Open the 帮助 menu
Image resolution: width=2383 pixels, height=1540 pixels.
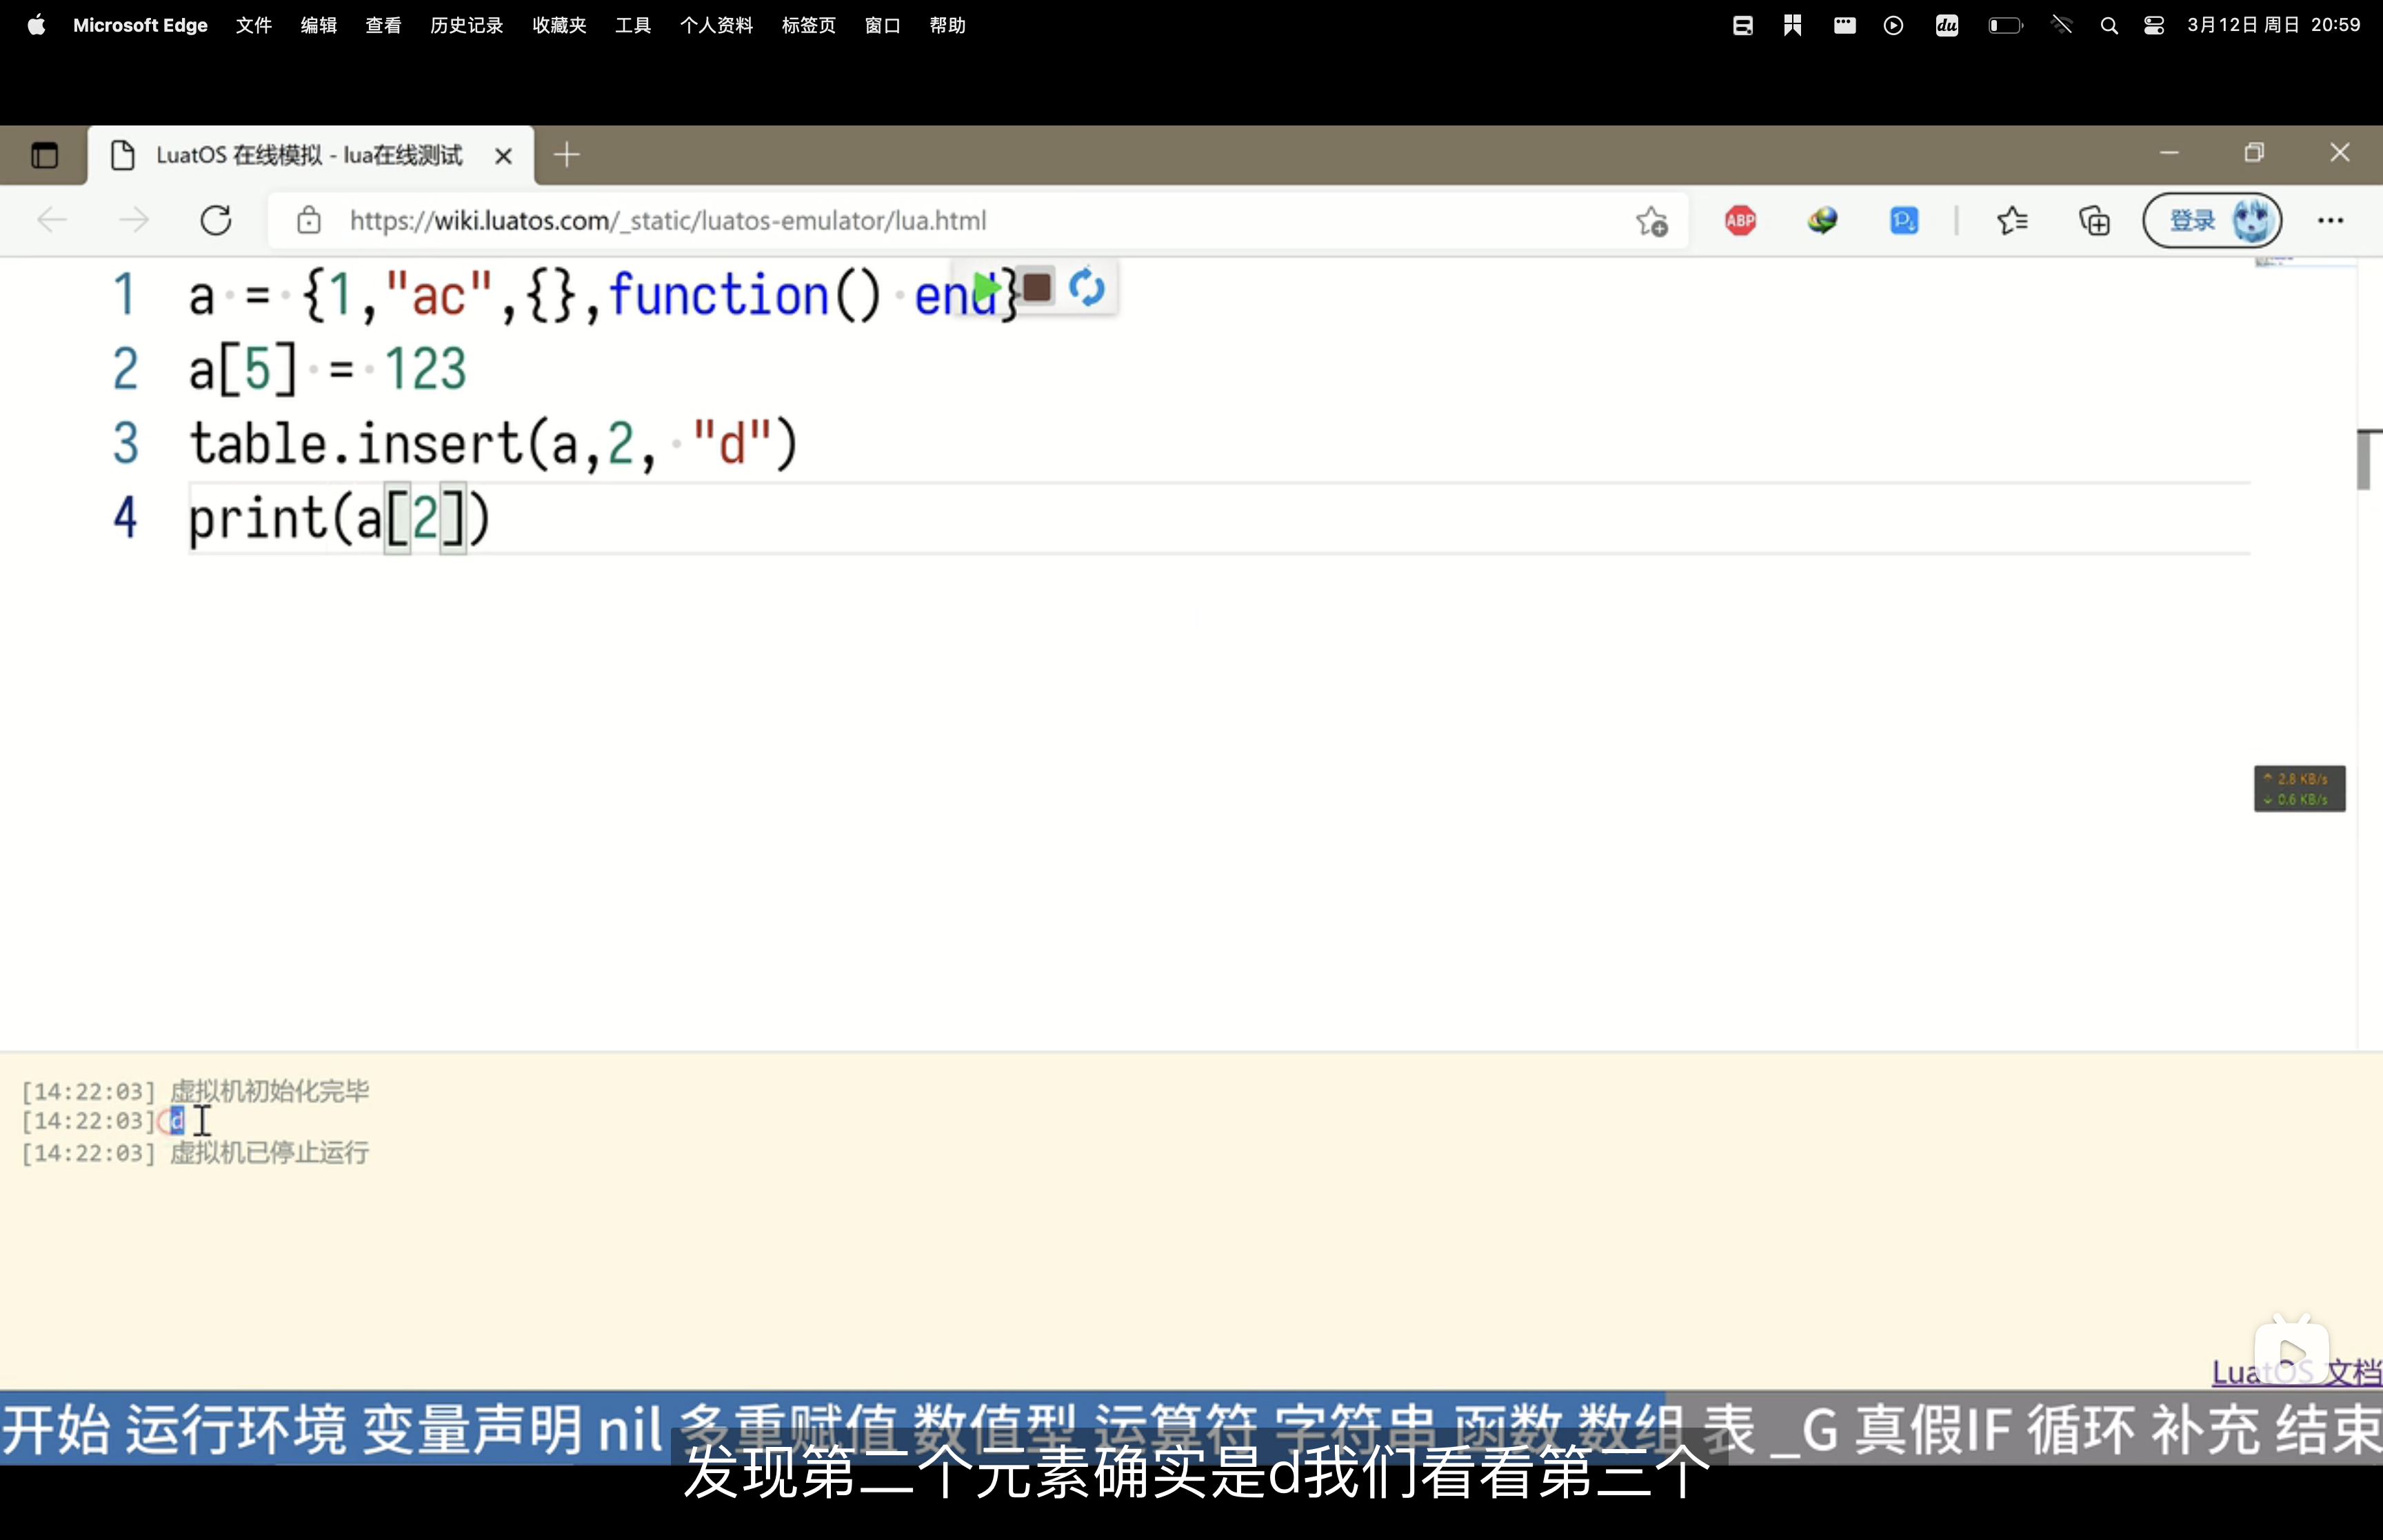(x=947, y=25)
